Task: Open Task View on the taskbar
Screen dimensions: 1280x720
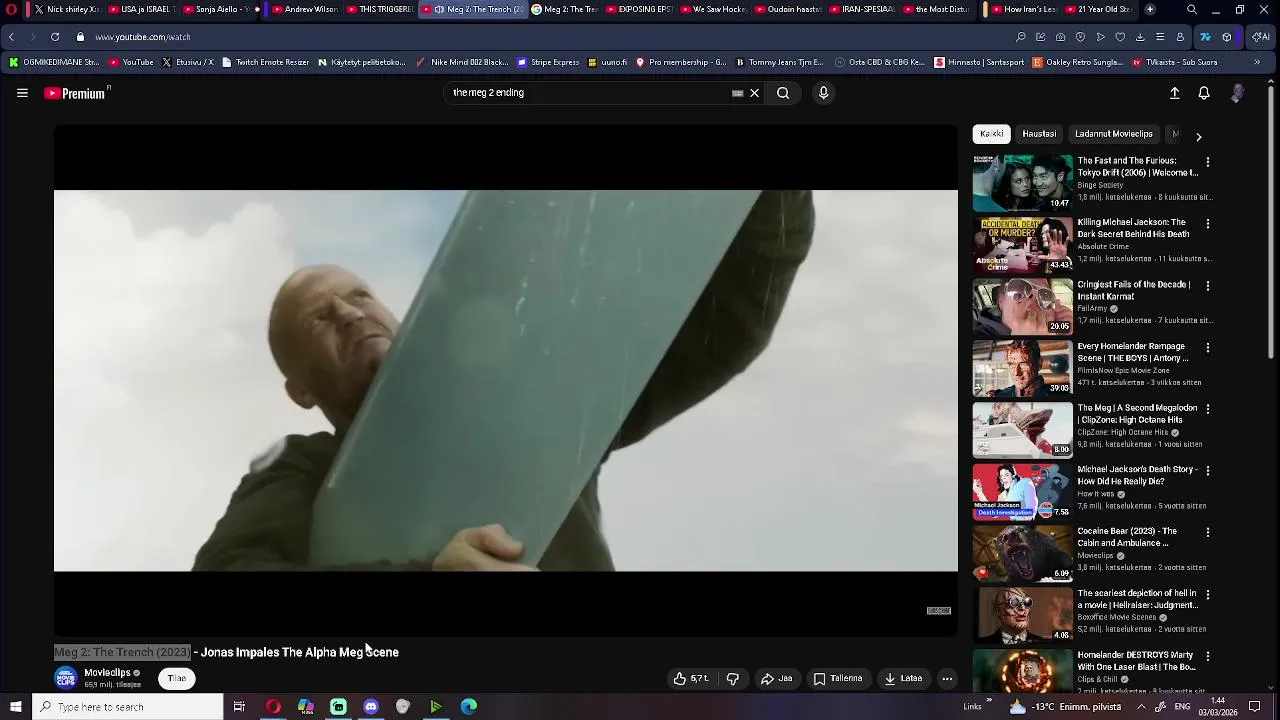Action: click(239, 707)
